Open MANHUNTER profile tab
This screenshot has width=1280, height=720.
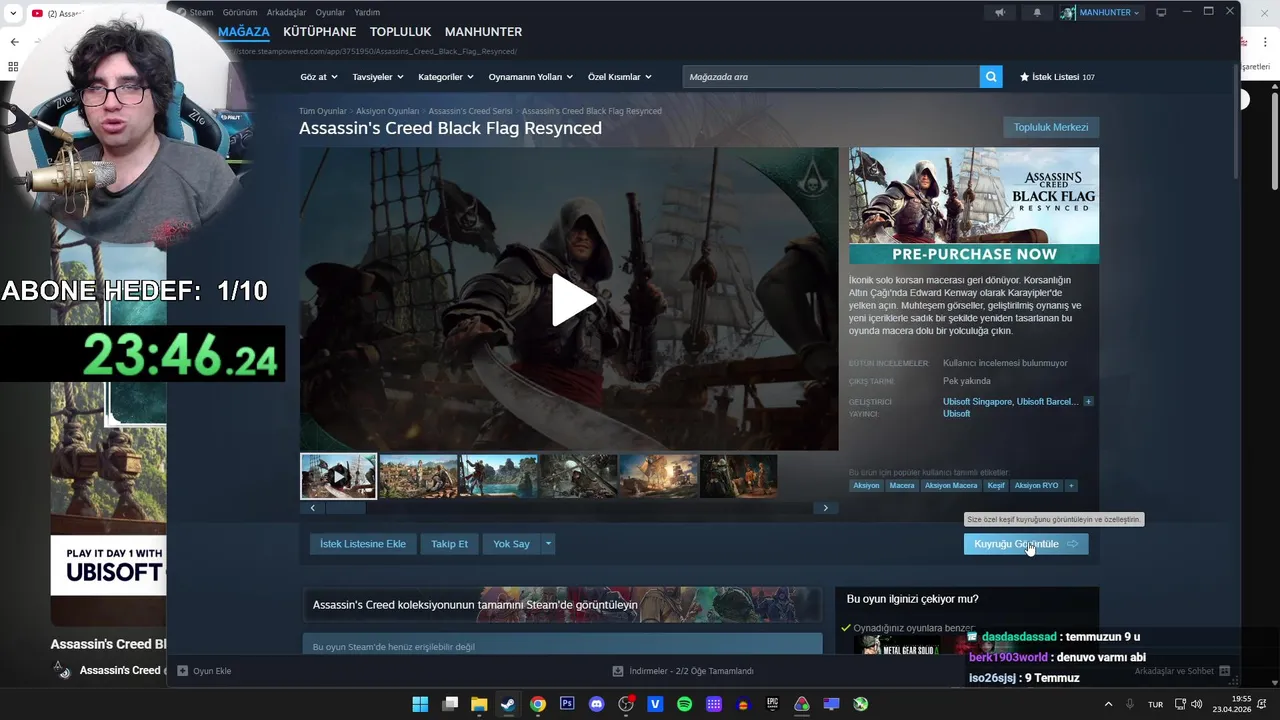(483, 32)
